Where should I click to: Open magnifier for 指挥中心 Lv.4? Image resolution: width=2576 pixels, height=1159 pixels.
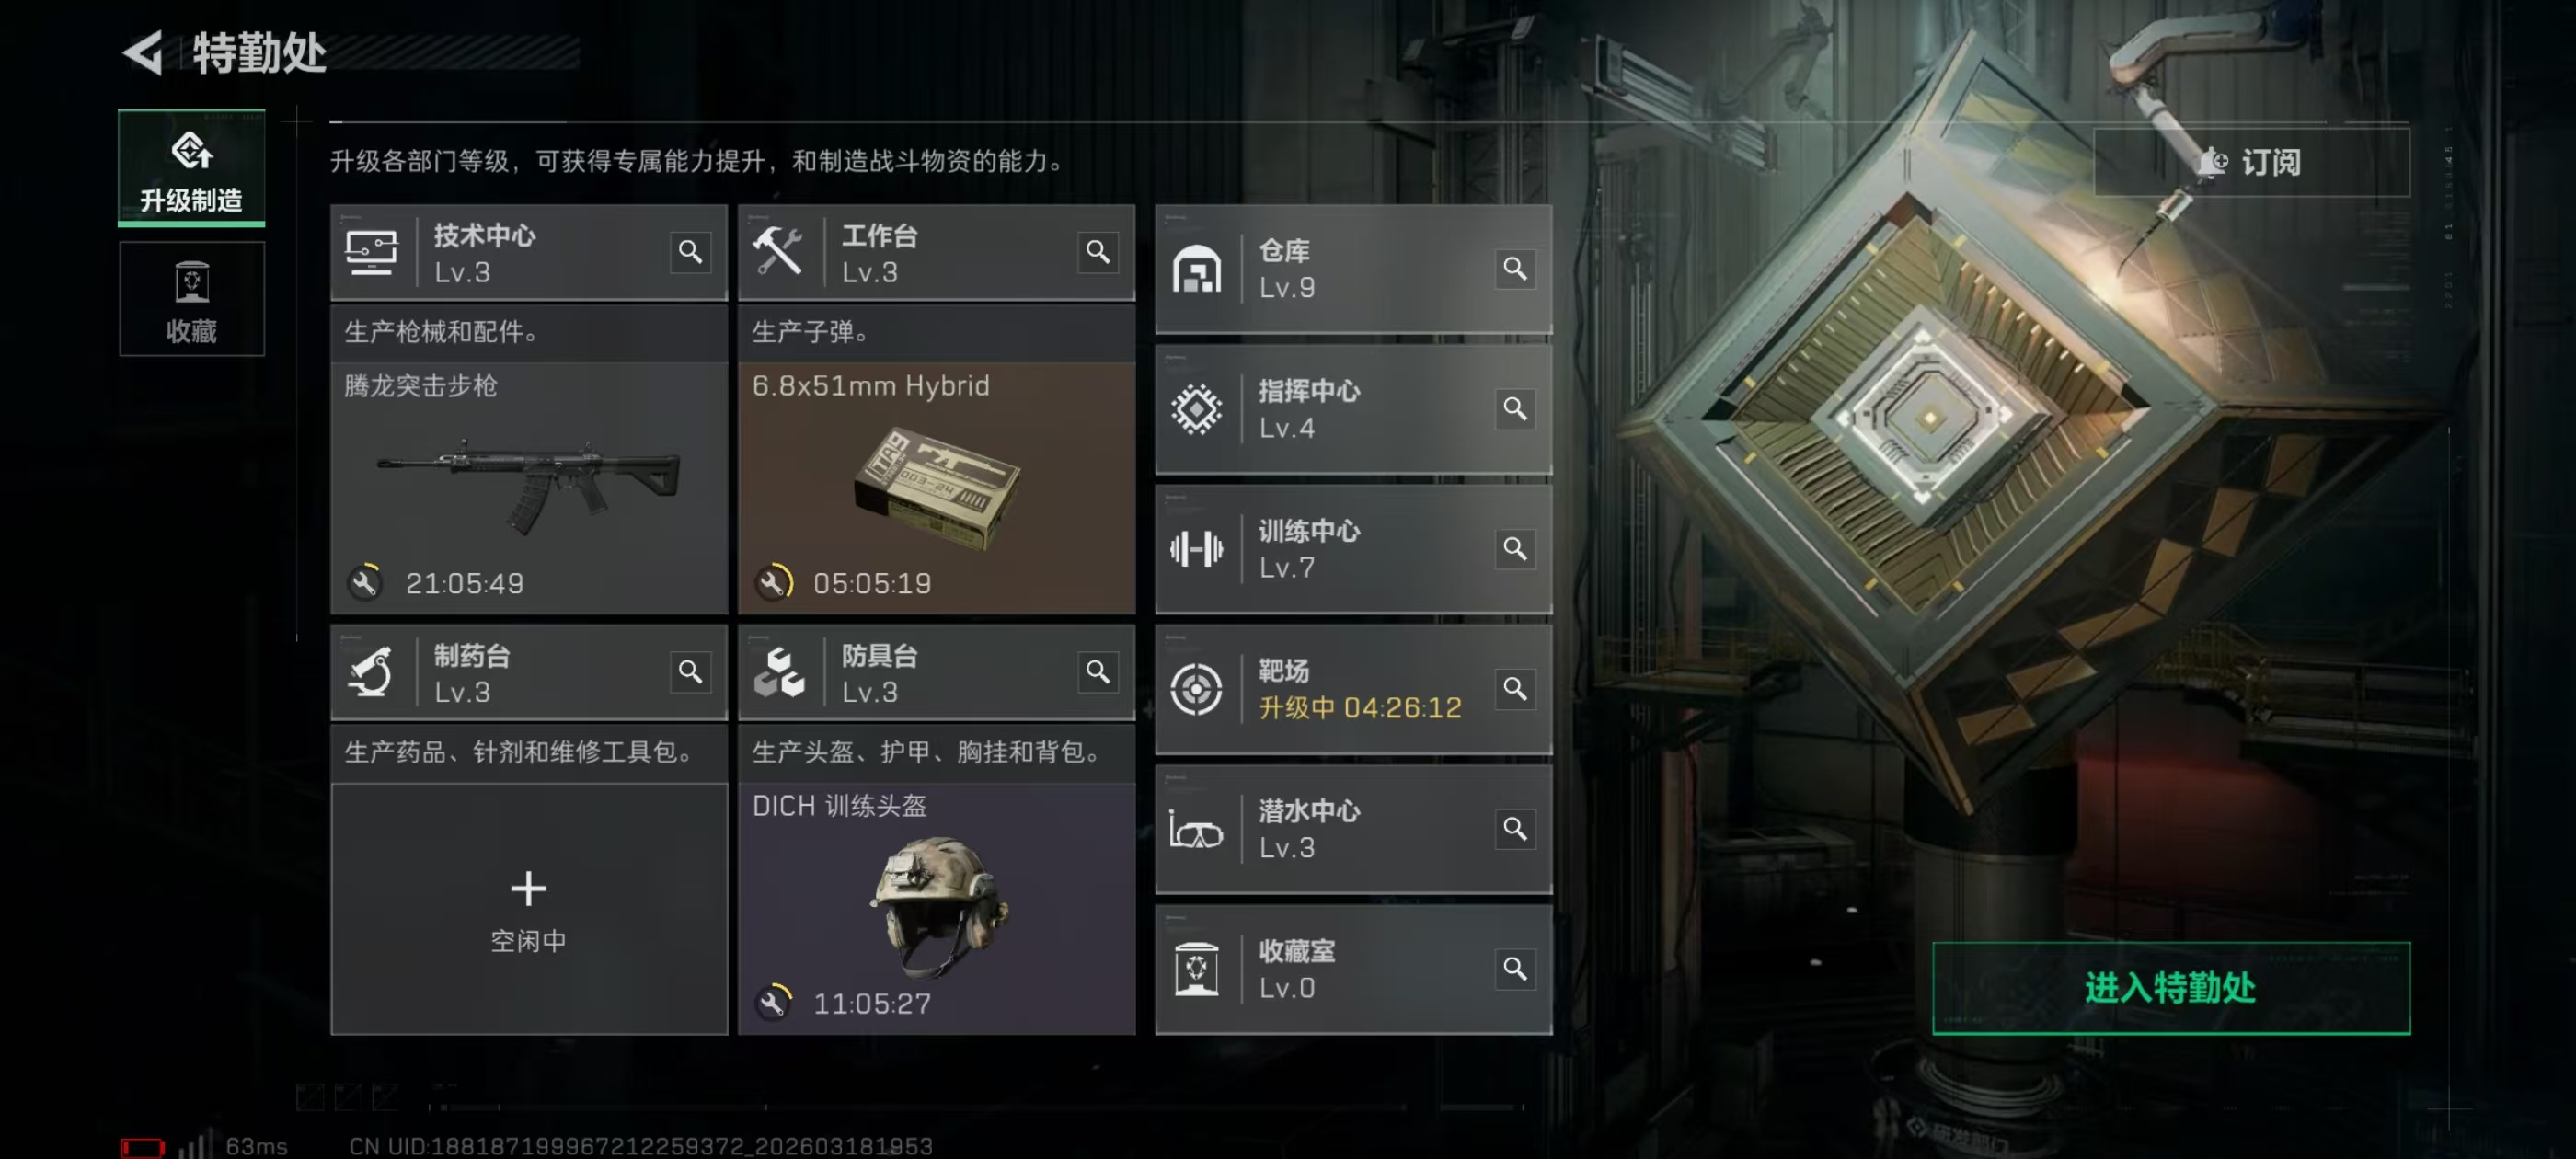[x=1515, y=409]
